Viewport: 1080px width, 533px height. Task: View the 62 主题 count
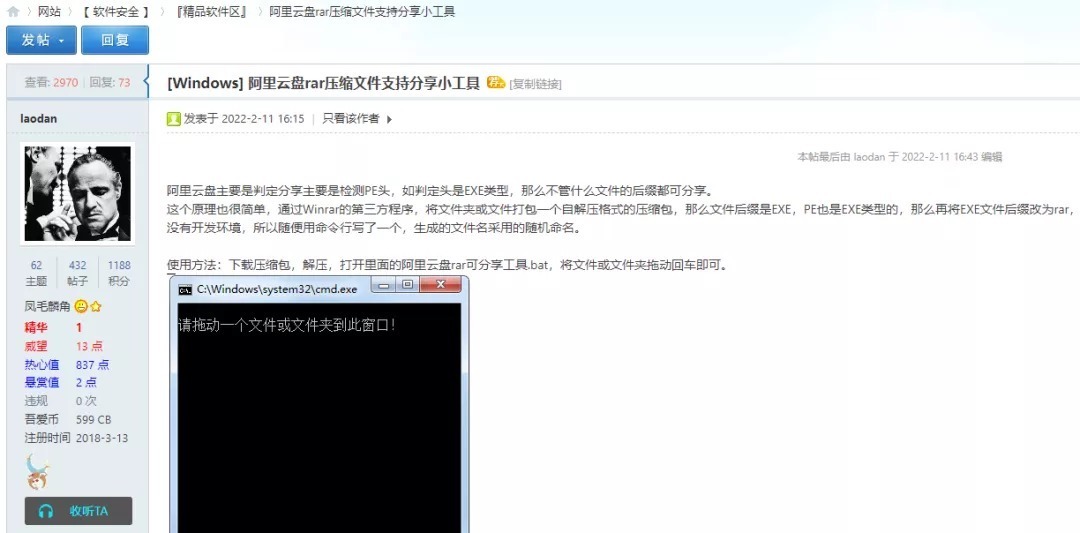37,273
